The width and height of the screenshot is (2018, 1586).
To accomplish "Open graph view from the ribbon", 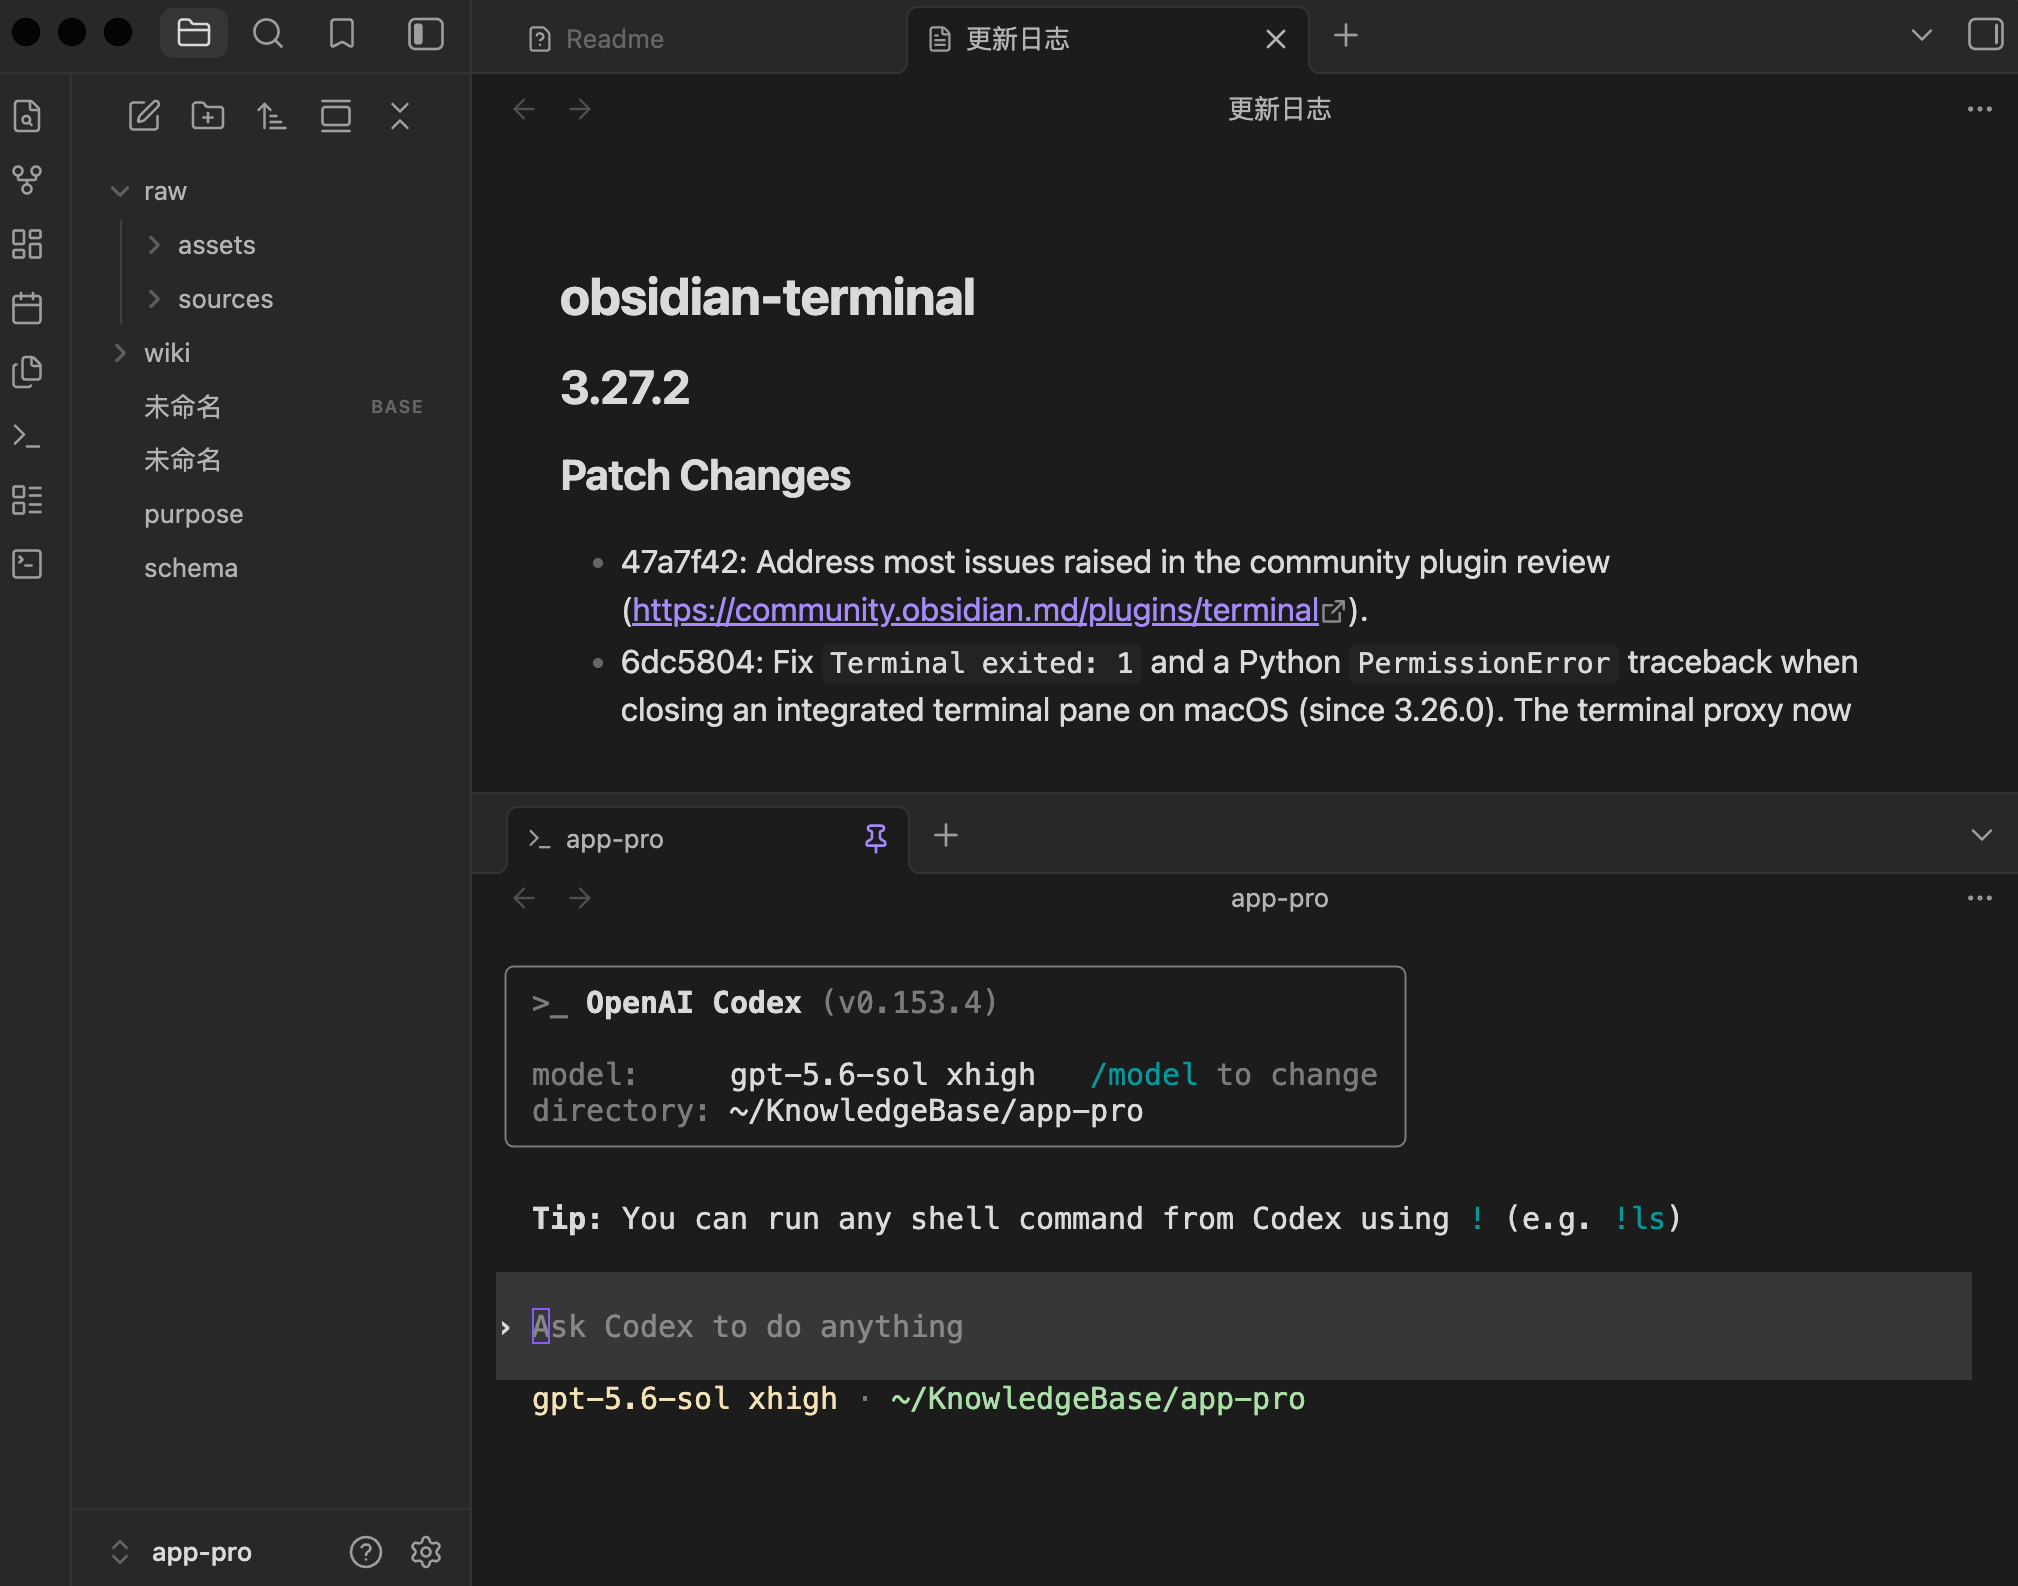I will point(27,180).
